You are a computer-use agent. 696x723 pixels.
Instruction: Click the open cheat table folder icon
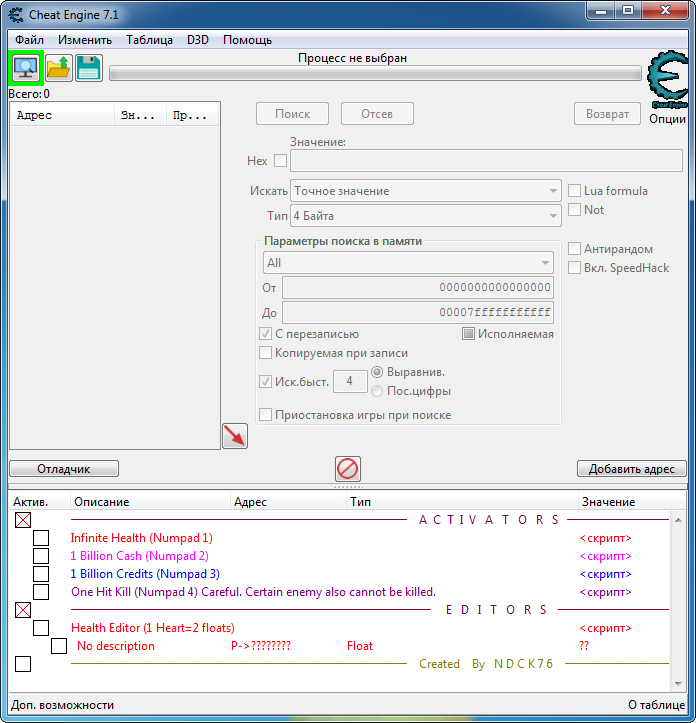59,68
